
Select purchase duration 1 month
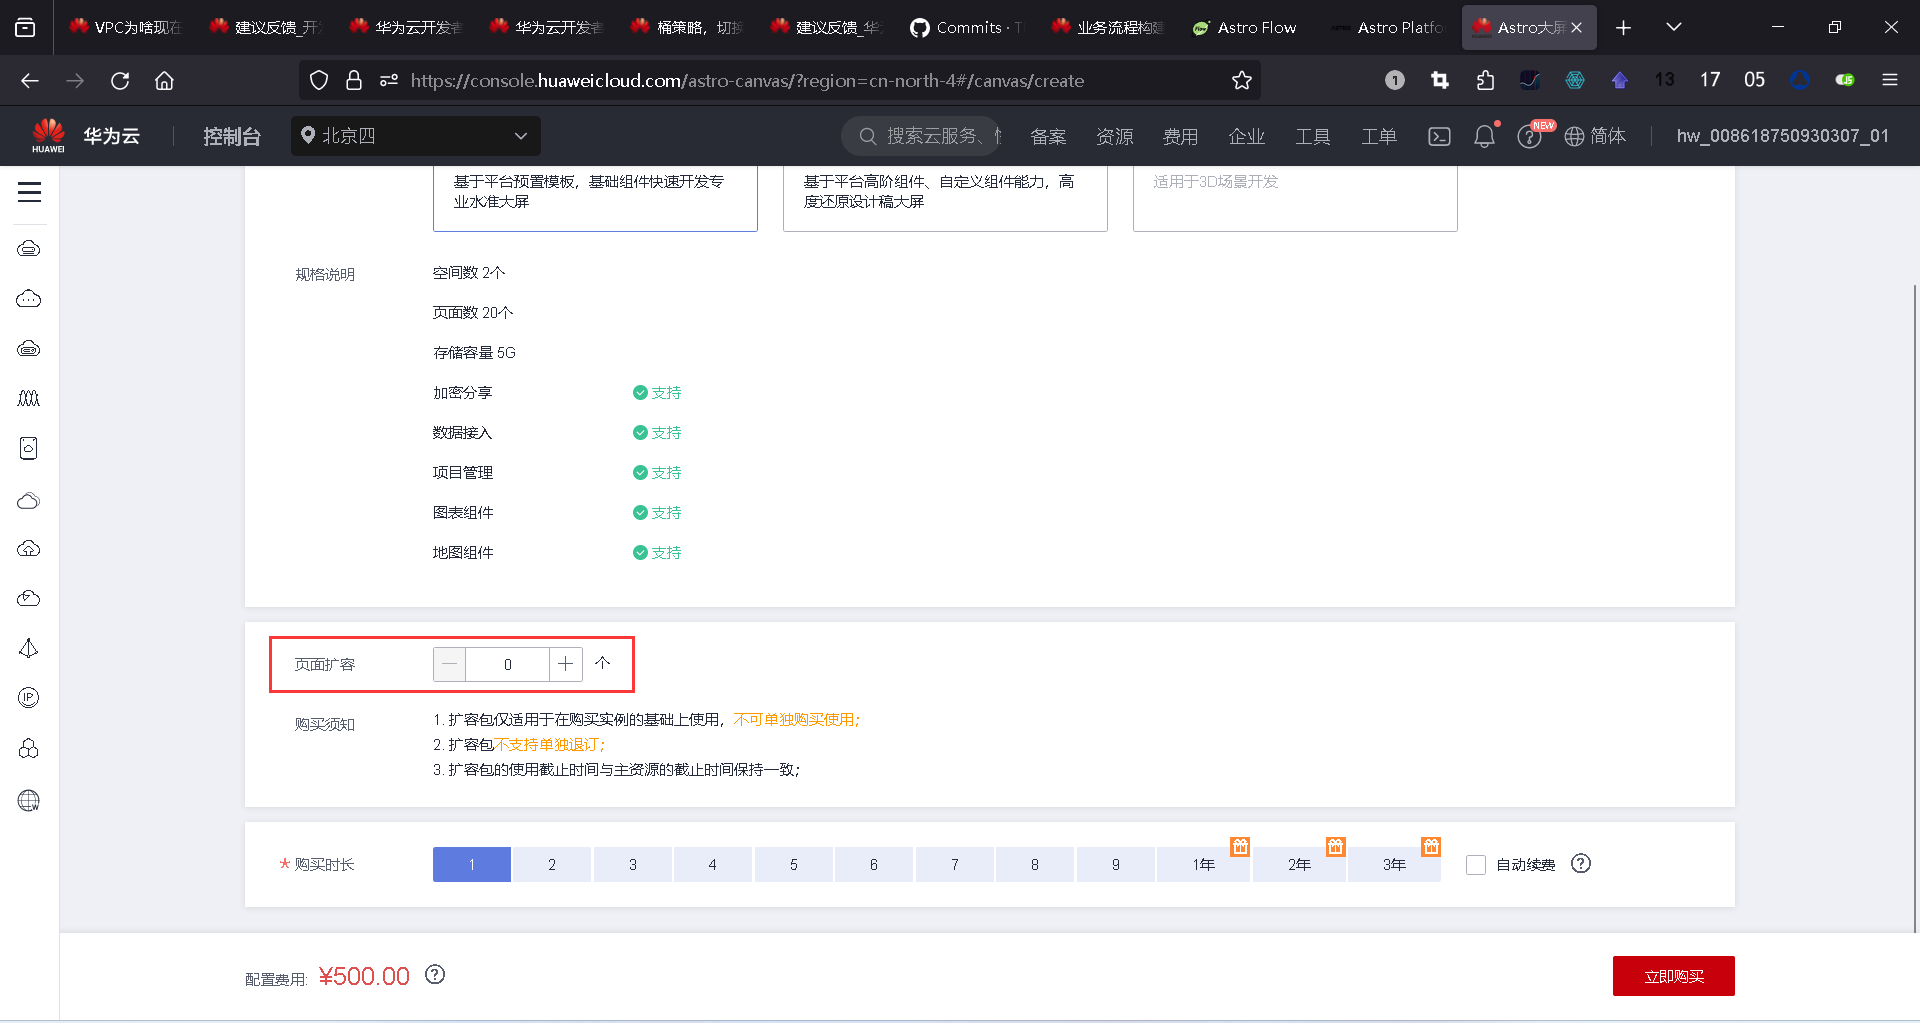pos(472,864)
